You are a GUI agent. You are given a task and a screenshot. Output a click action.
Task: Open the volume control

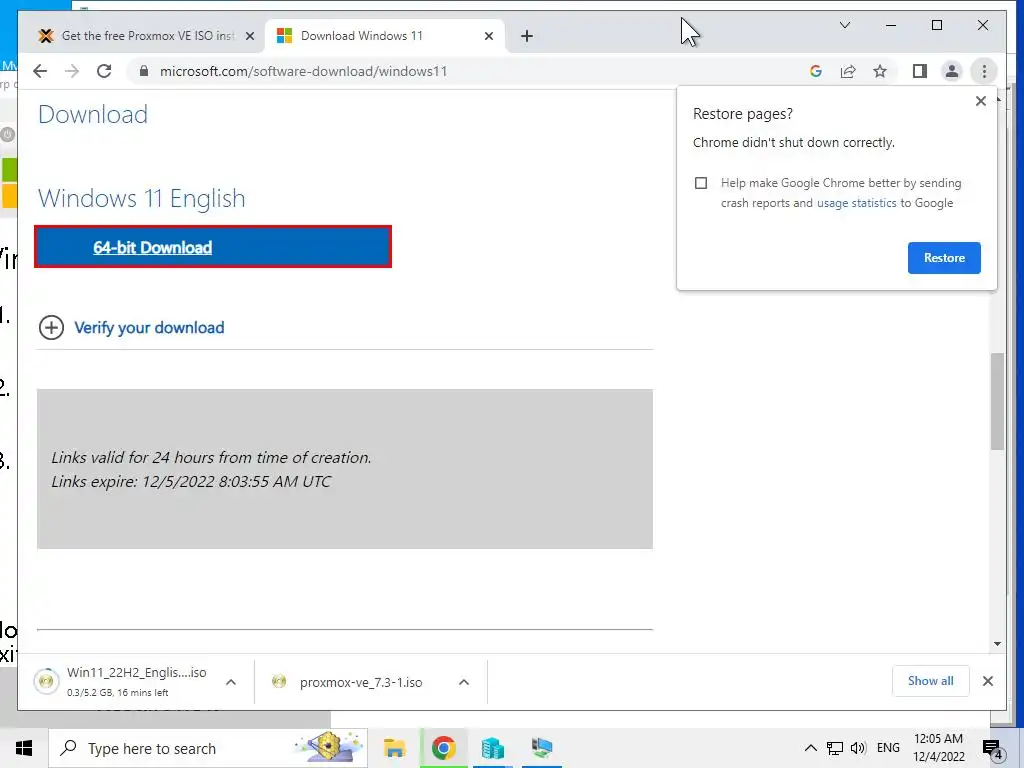click(858, 748)
